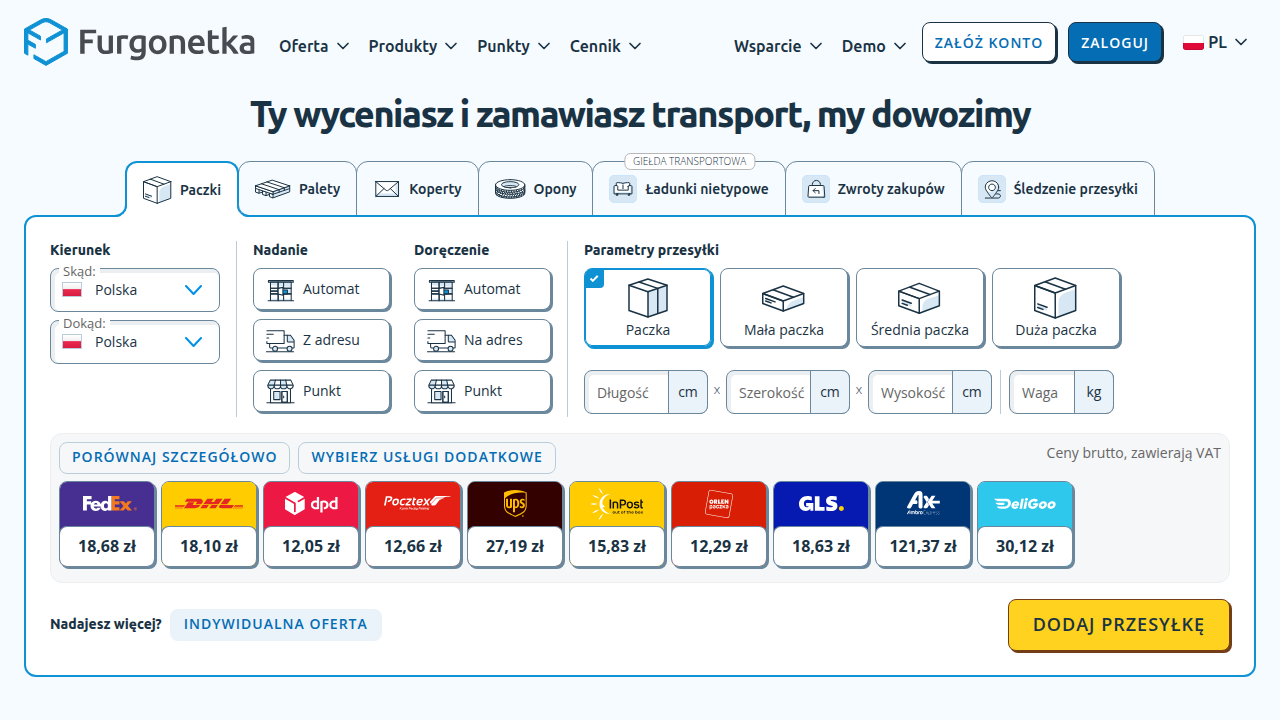Click the Pocztex price 12,66 zł
The height and width of the screenshot is (720, 1280).
pyautogui.click(x=414, y=546)
